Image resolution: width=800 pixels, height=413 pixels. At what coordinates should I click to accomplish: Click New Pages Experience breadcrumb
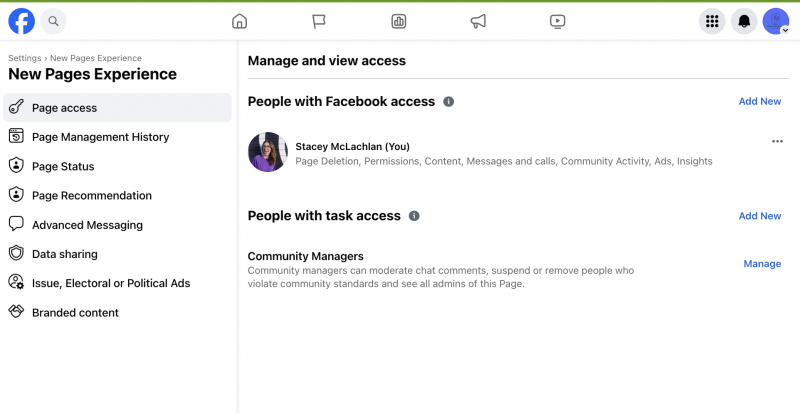point(96,58)
